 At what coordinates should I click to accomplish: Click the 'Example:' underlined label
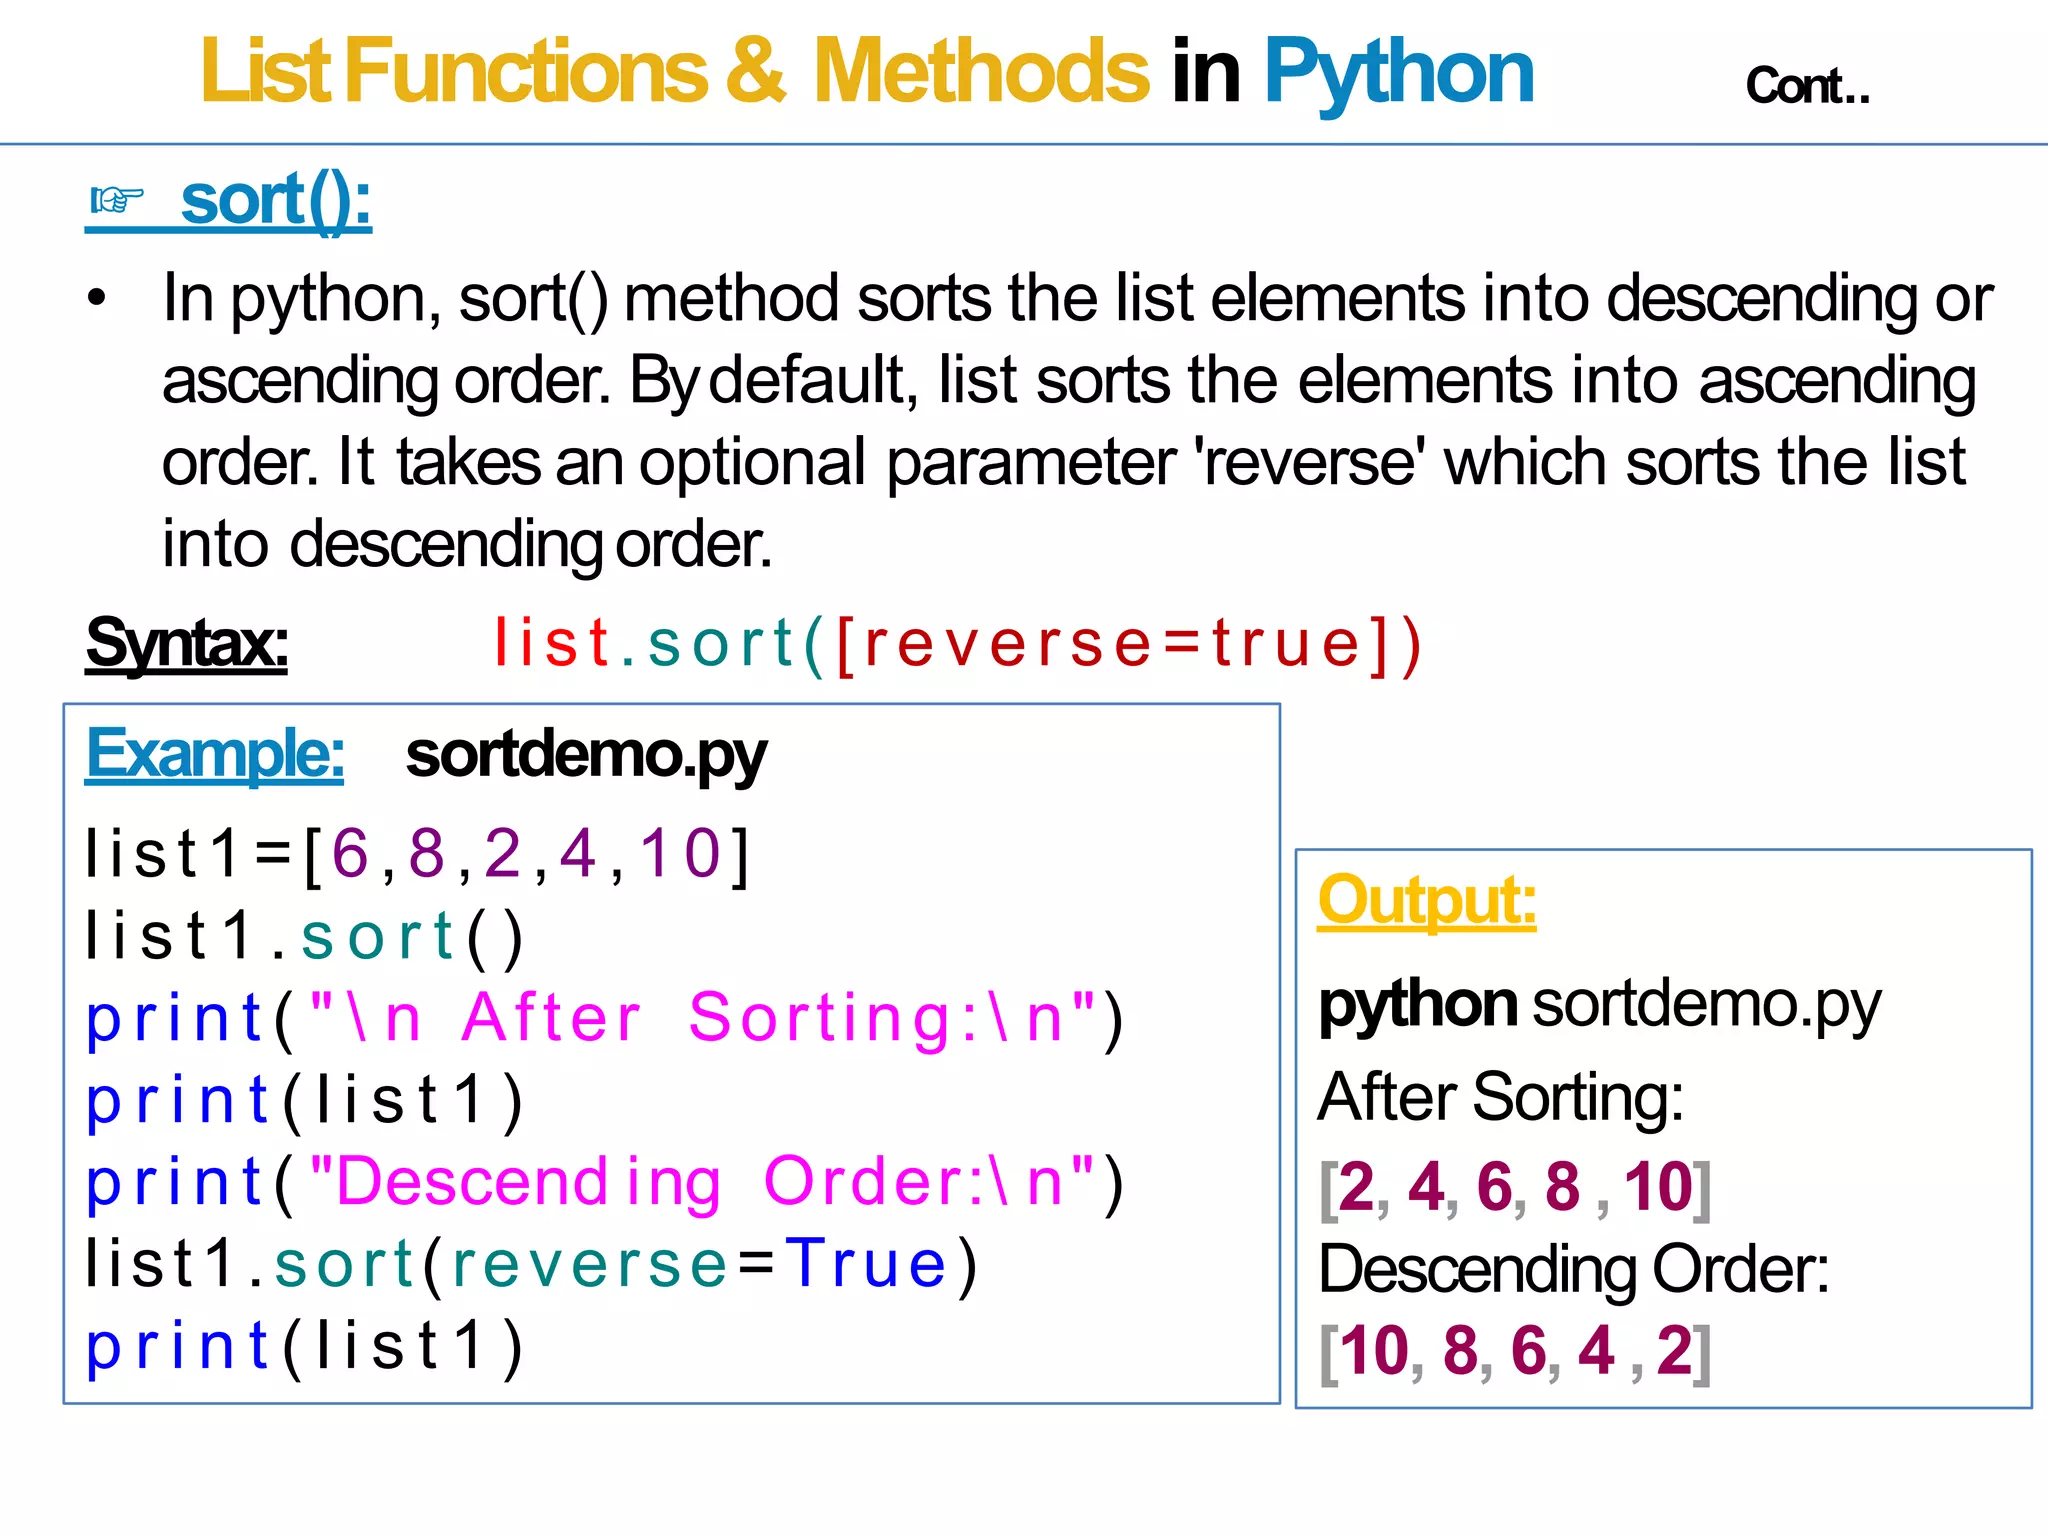[x=215, y=753]
